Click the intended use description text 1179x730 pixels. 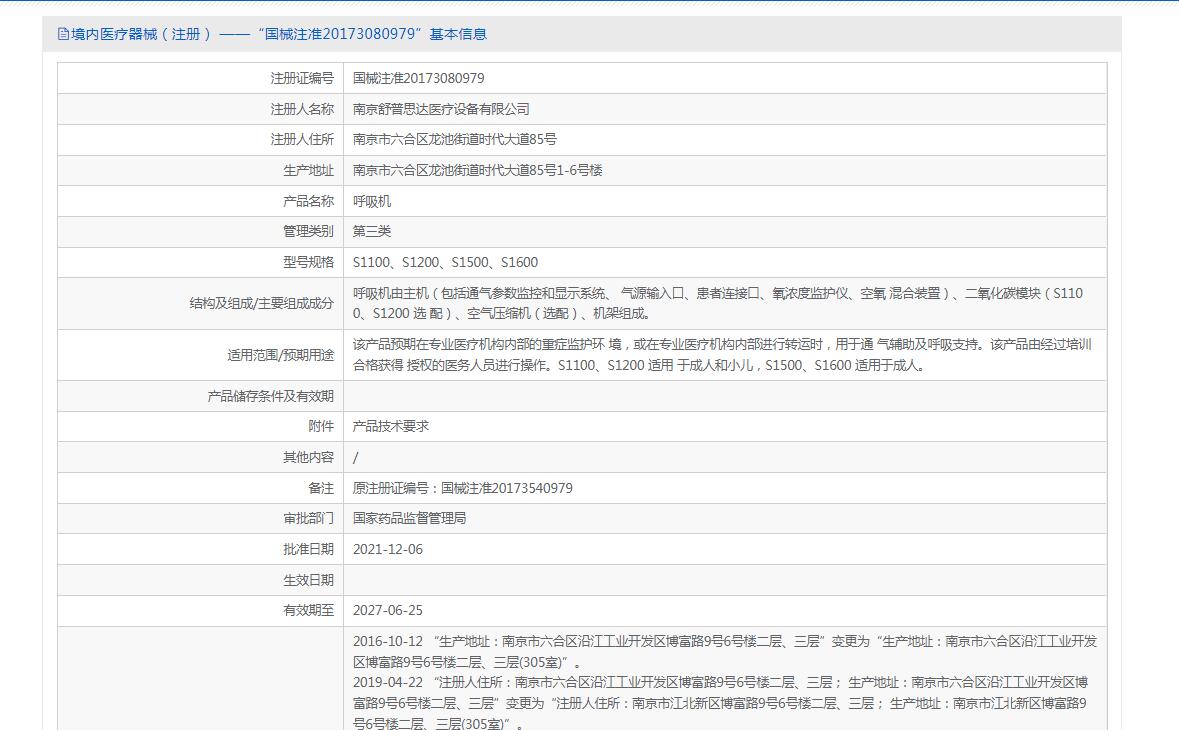click(x=721, y=354)
